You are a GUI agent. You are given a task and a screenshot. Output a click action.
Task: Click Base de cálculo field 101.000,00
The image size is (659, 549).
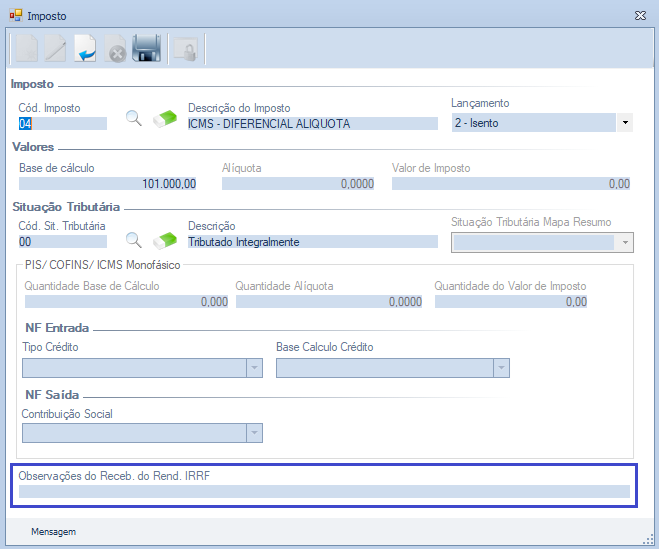pos(108,184)
